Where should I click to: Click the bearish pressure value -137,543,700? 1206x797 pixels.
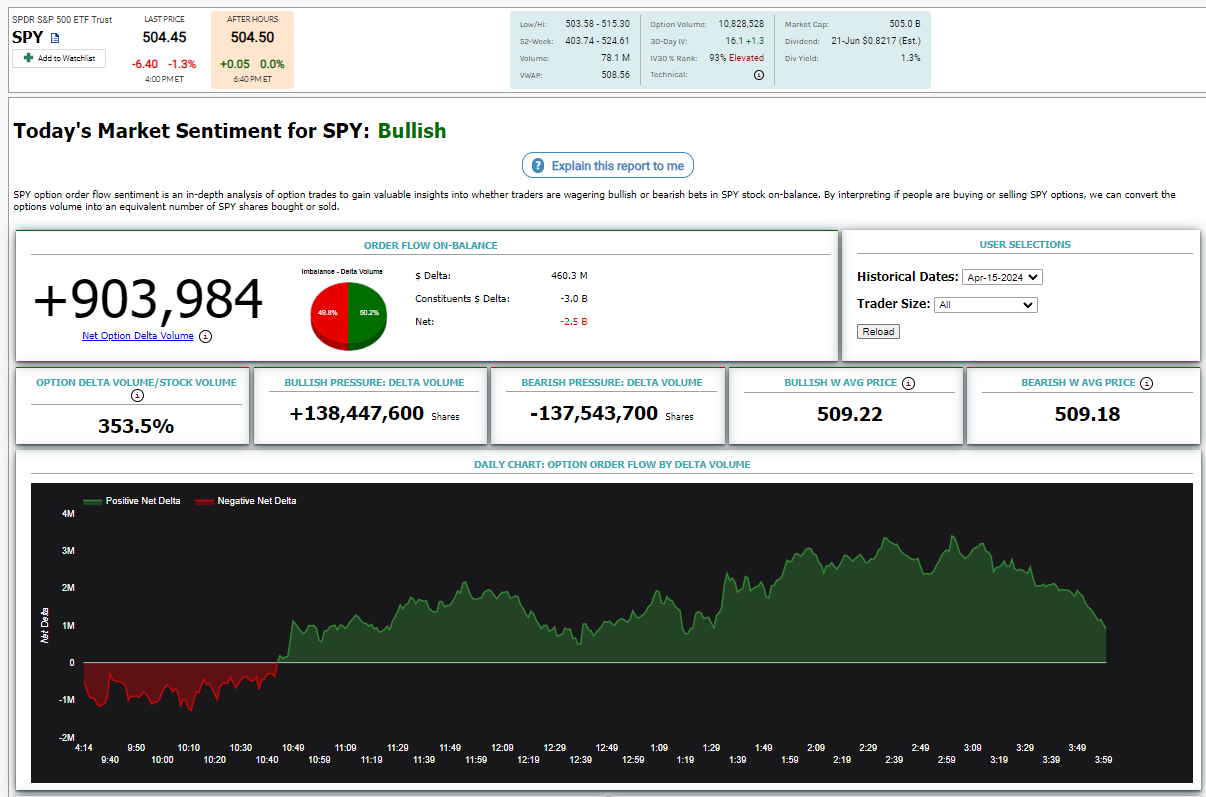coord(594,413)
